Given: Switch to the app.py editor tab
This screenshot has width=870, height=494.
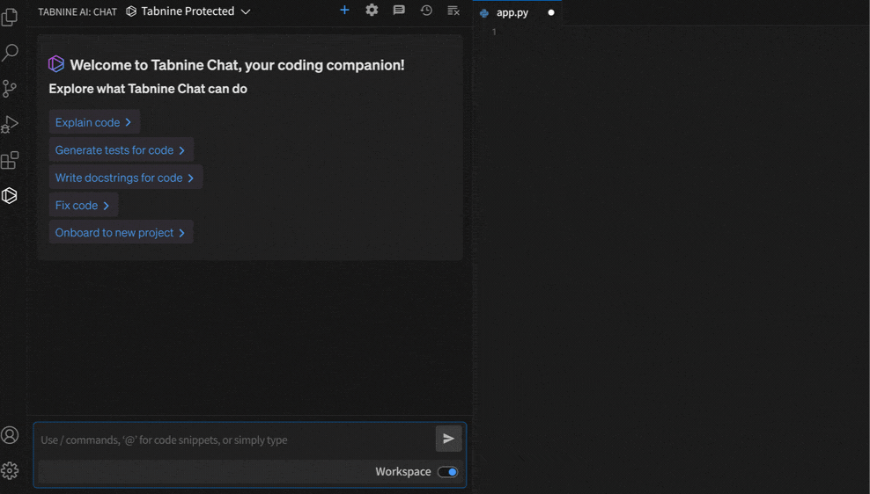Looking at the screenshot, I should click(x=512, y=13).
